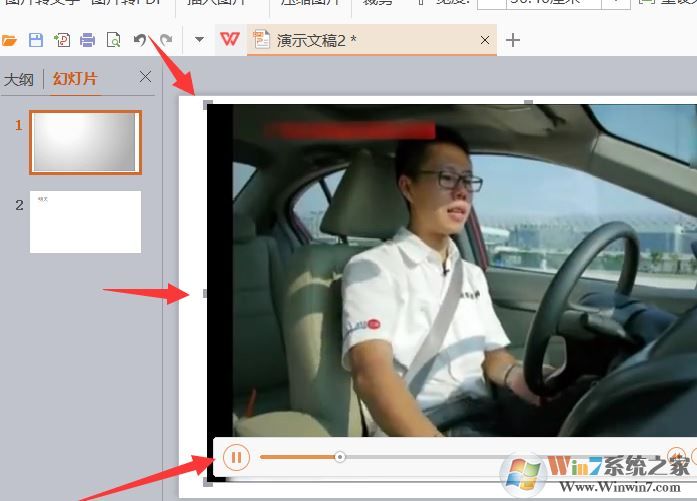Open a new document tab with plus
This screenshot has height=501, width=697.
[x=513, y=40]
